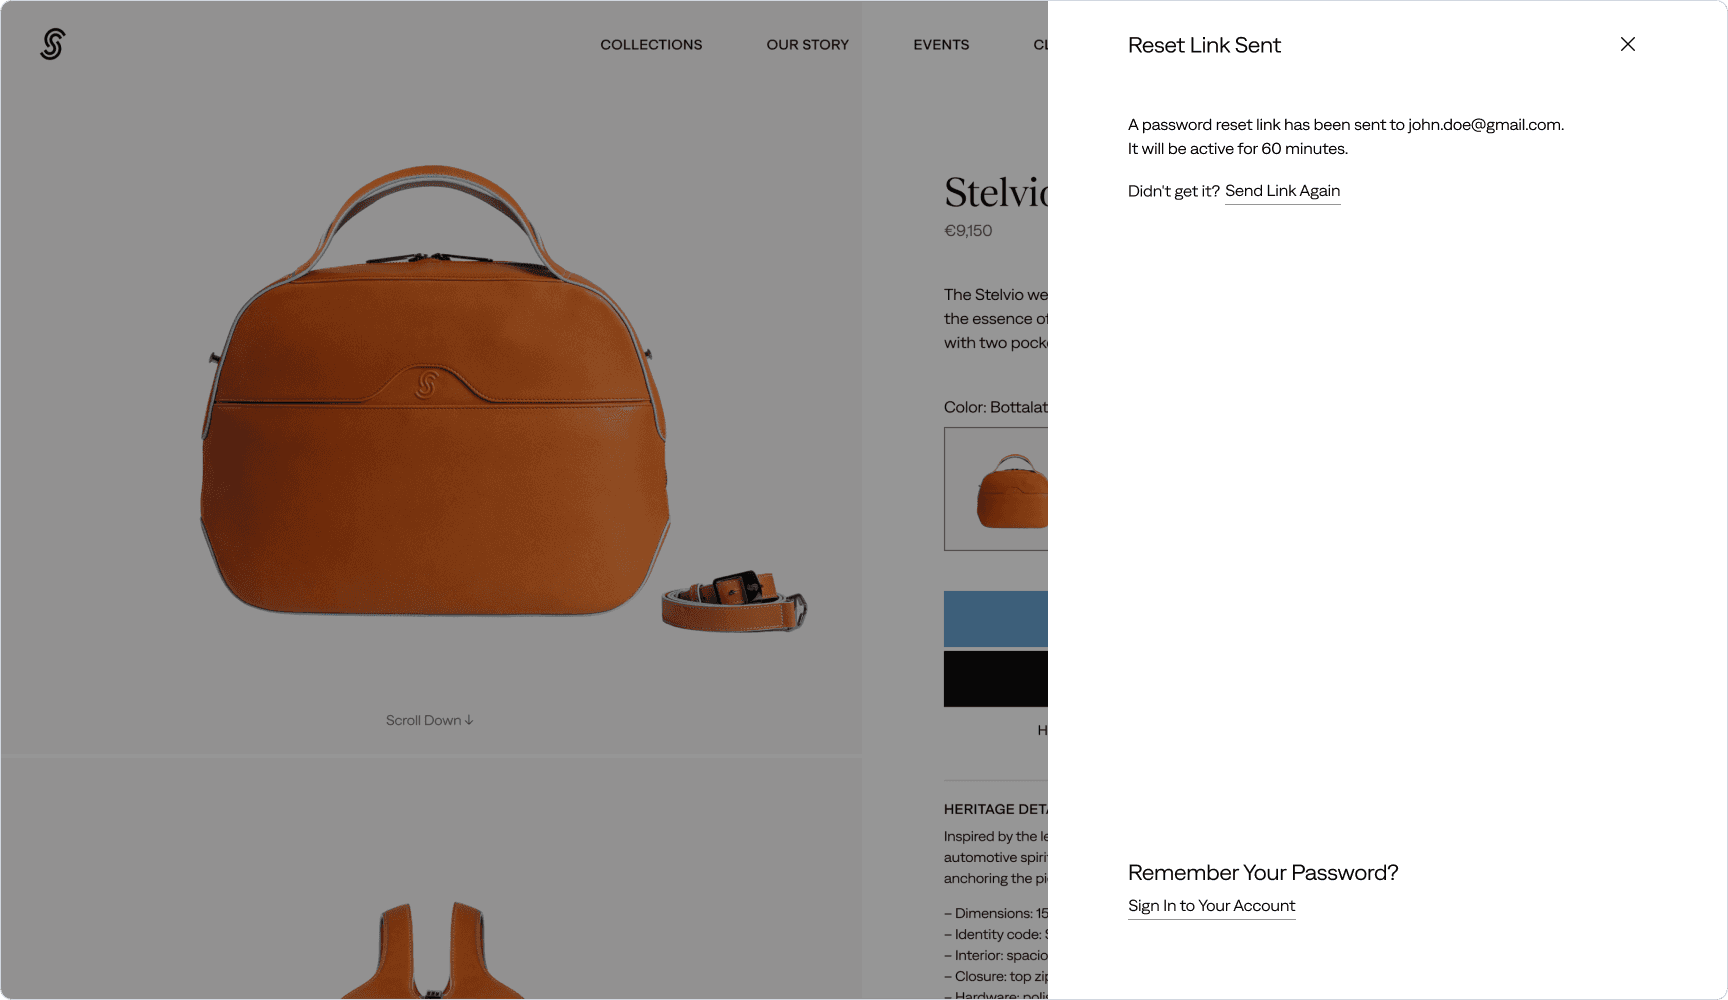The height and width of the screenshot is (1000, 1728).
Task: Click the Remember Your Password heading
Action: tap(1263, 873)
